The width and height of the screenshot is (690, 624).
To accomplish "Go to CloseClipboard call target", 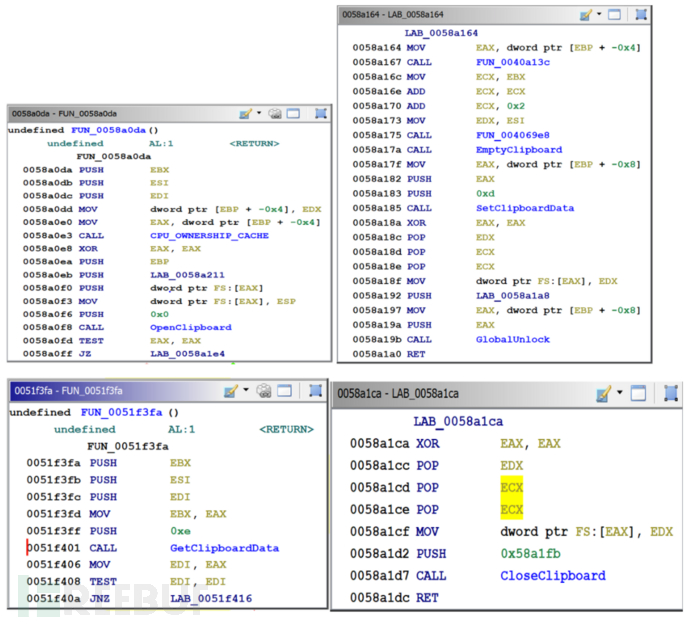I will [x=552, y=575].
